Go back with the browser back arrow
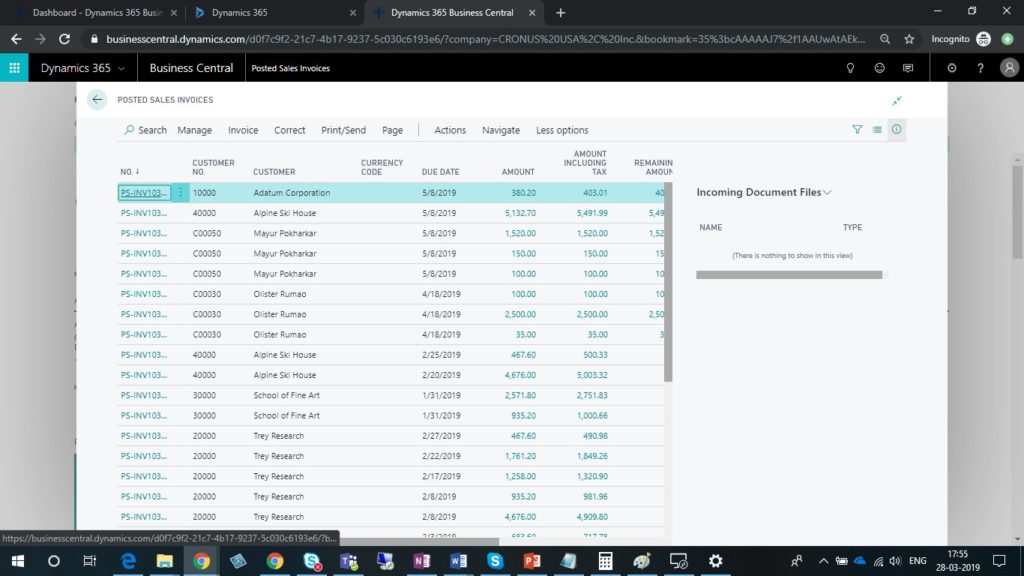 (x=16, y=39)
